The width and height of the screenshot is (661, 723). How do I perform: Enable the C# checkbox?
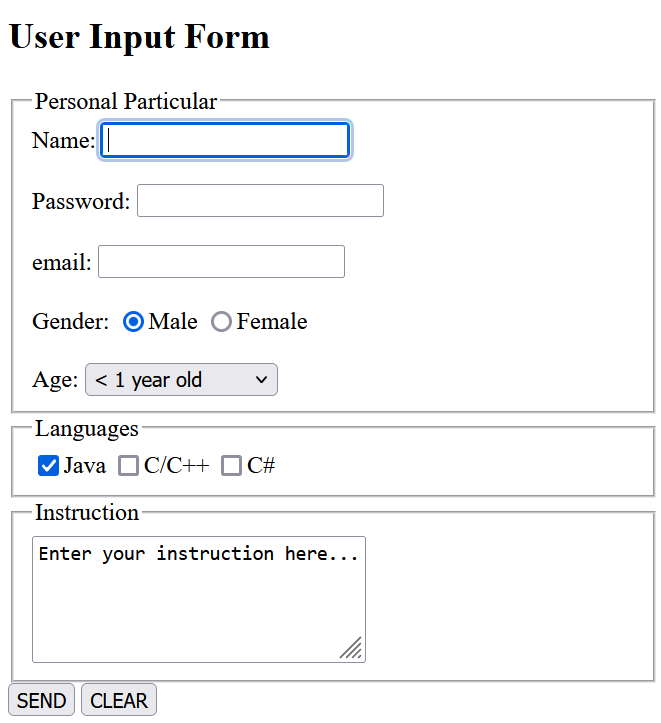coord(231,465)
